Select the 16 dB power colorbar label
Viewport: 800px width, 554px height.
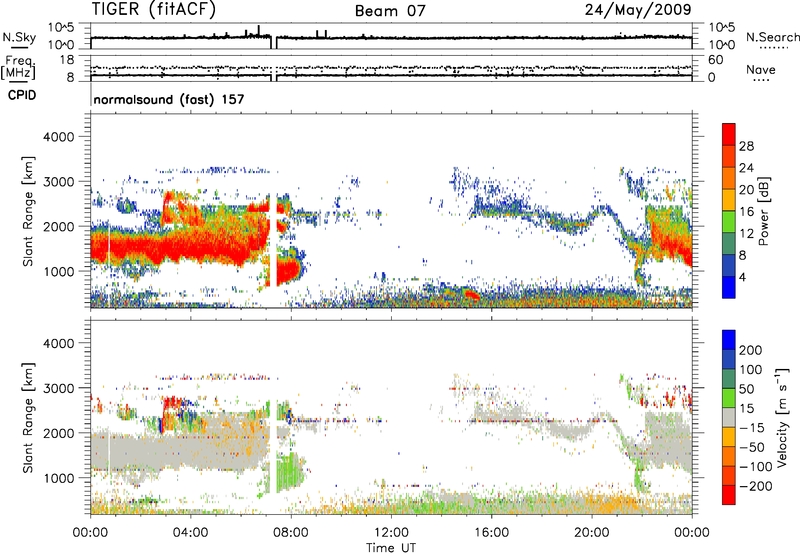746,212
